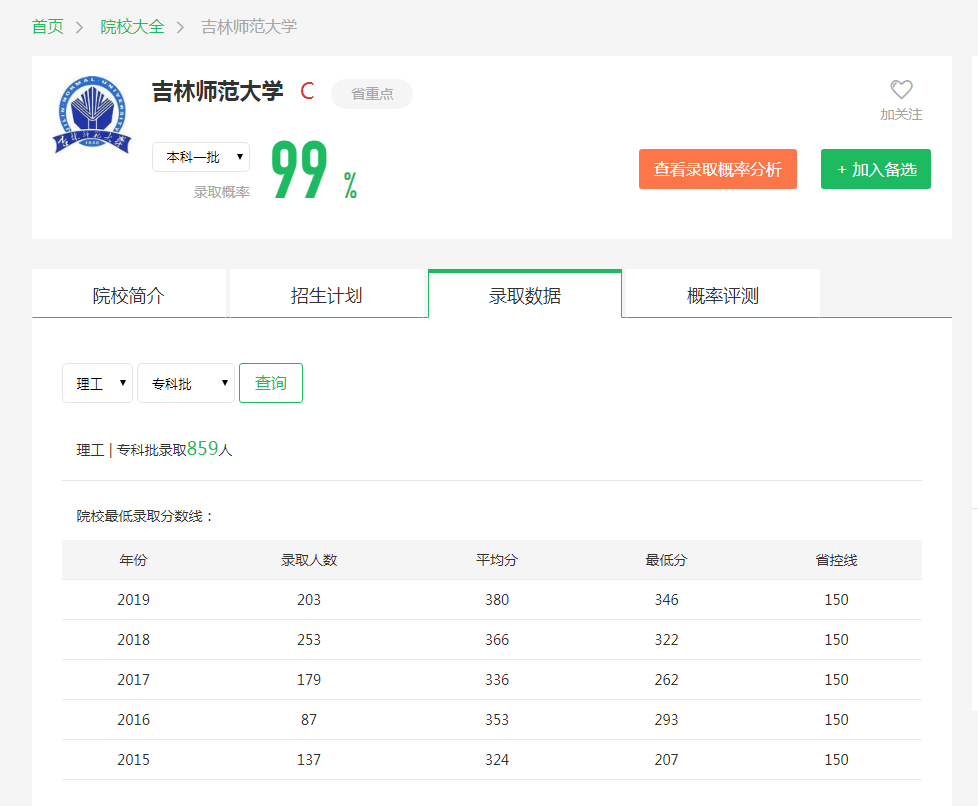The height and width of the screenshot is (806, 978).
Task: Open the 专科批 batch dropdown
Action: (186, 383)
